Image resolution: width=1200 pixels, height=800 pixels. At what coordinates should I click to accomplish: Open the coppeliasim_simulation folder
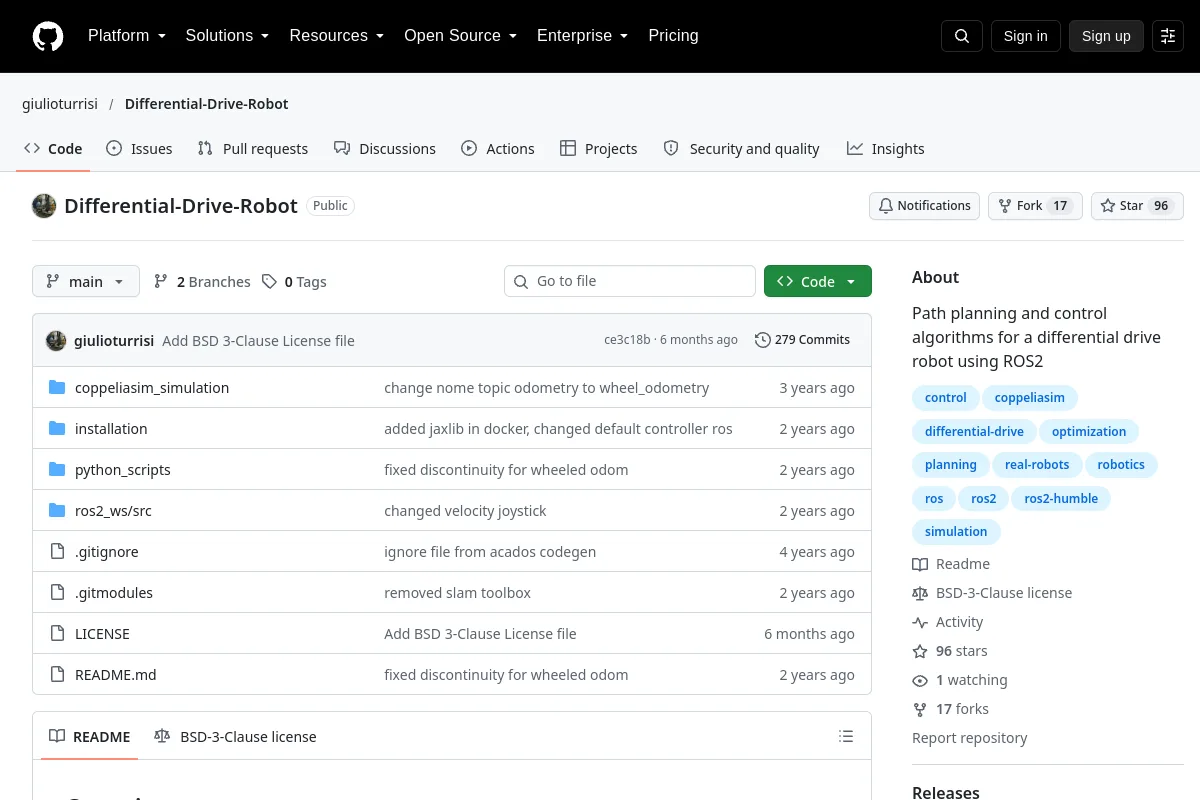coord(152,388)
